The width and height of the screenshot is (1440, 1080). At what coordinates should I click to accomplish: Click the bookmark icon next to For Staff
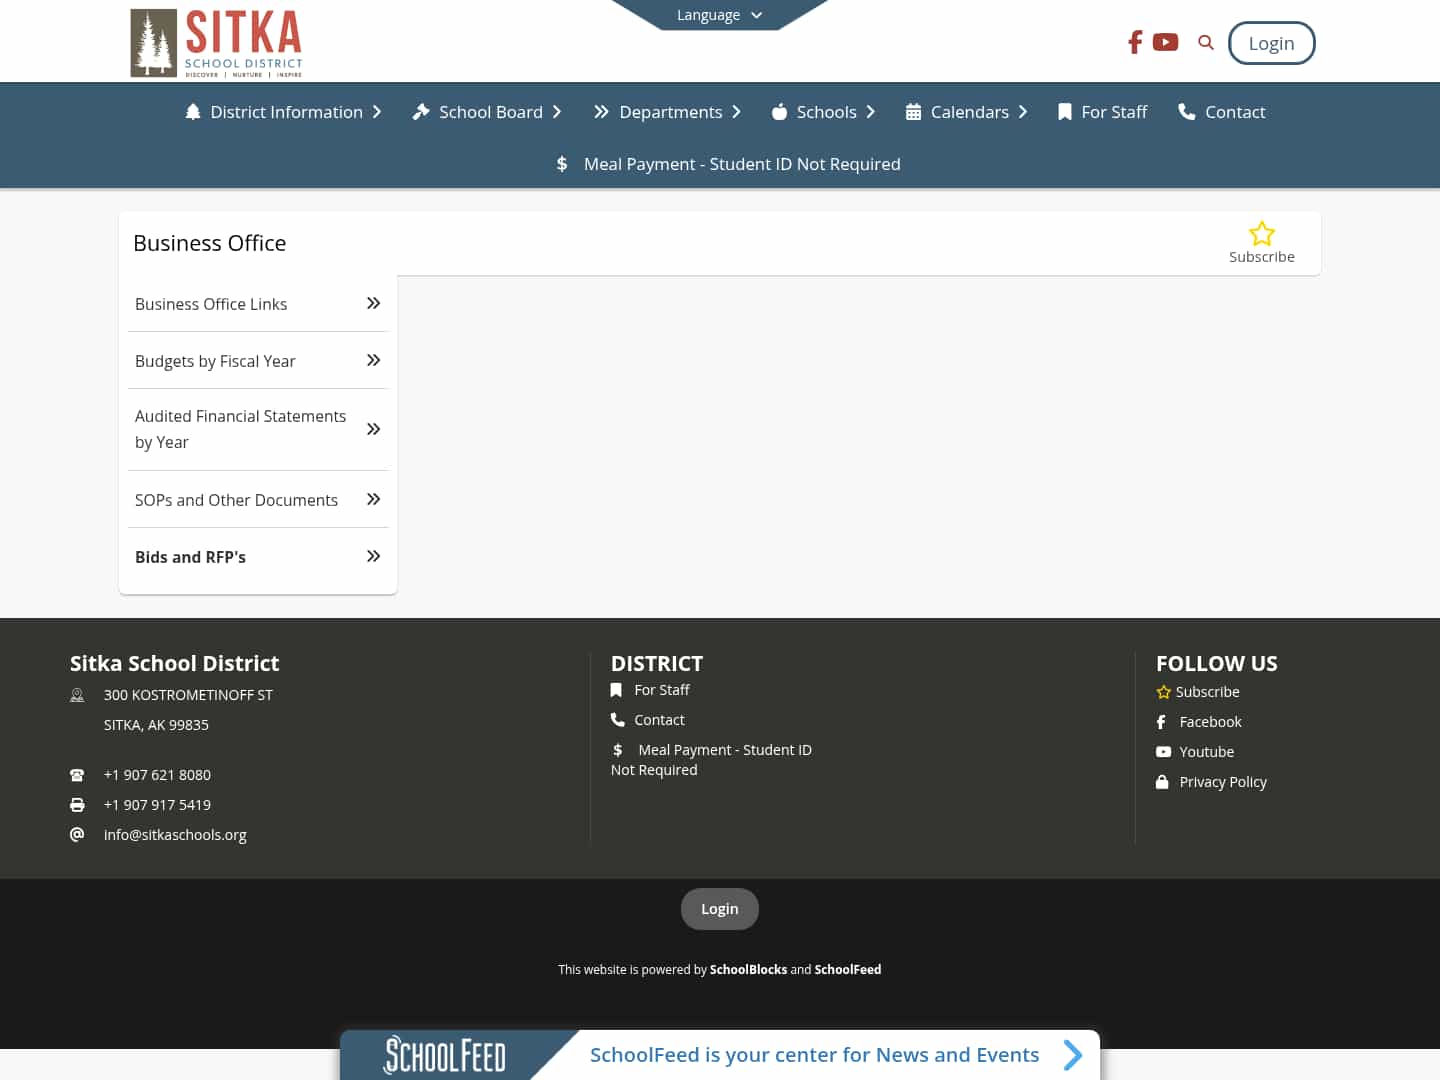click(616, 690)
